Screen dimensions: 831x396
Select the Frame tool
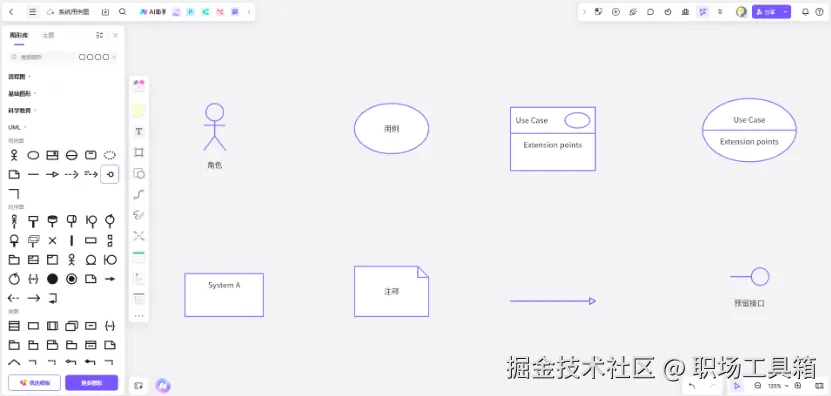coord(139,152)
